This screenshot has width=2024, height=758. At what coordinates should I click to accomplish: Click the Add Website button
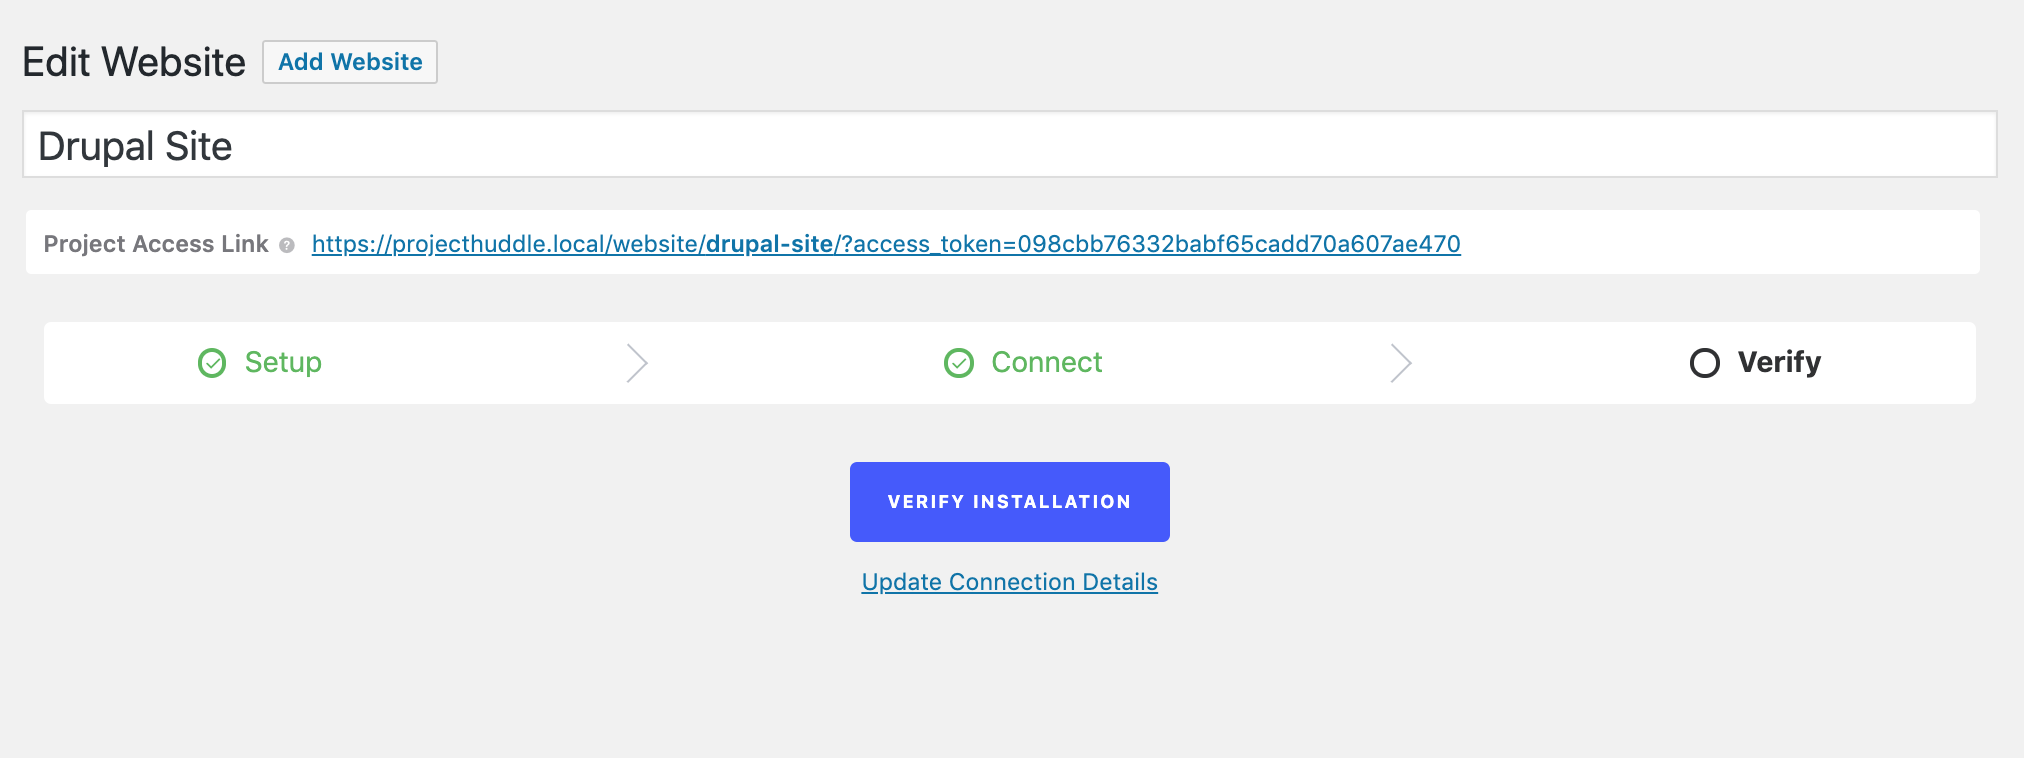(350, 62)
